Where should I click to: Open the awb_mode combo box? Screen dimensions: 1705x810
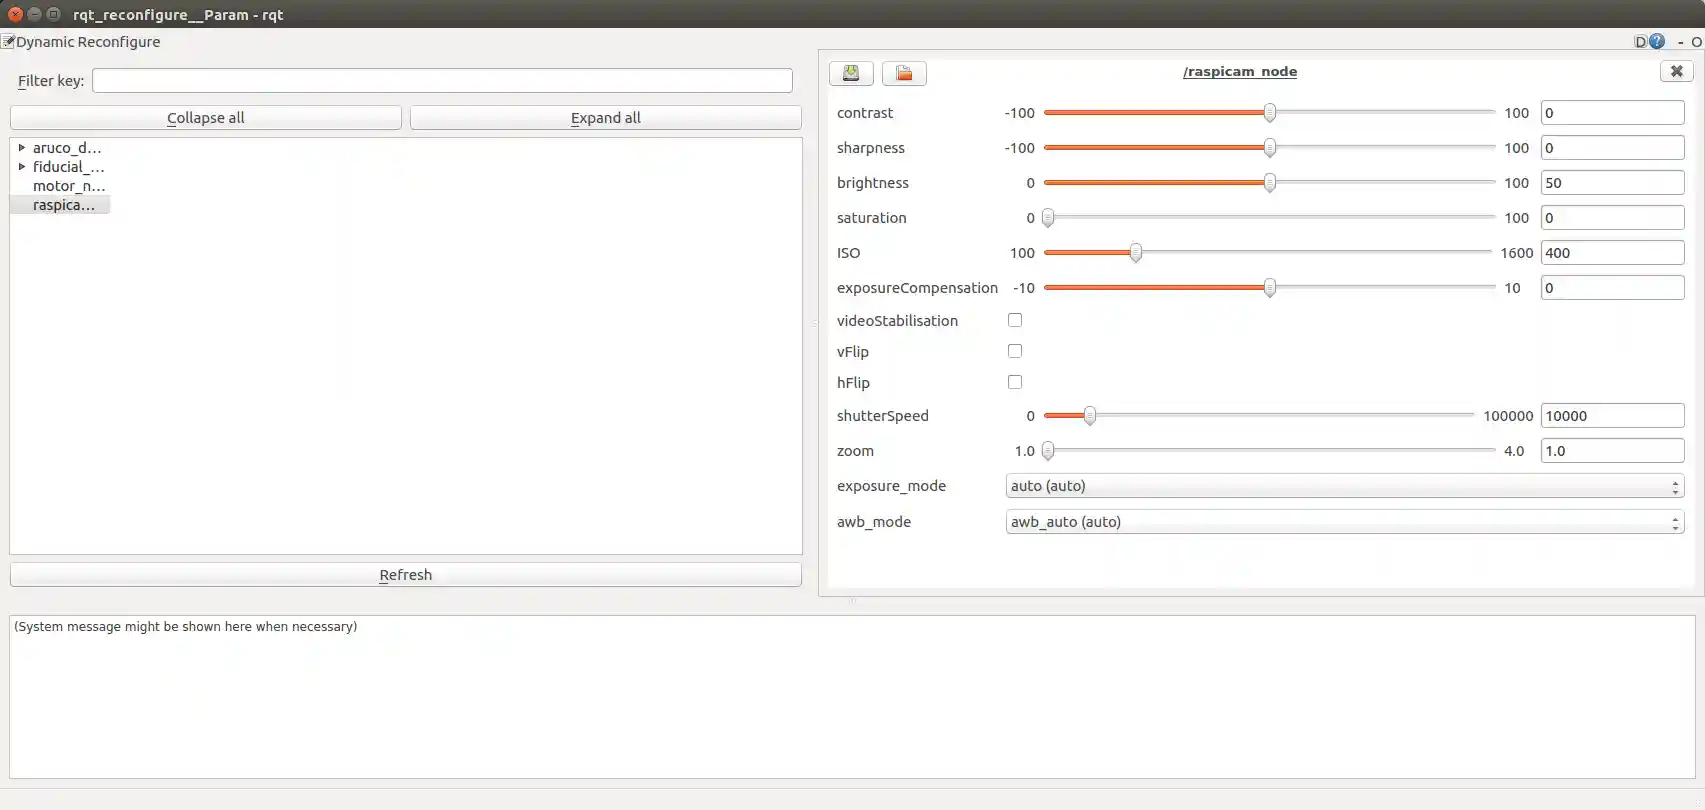(x=1345, y=522)
